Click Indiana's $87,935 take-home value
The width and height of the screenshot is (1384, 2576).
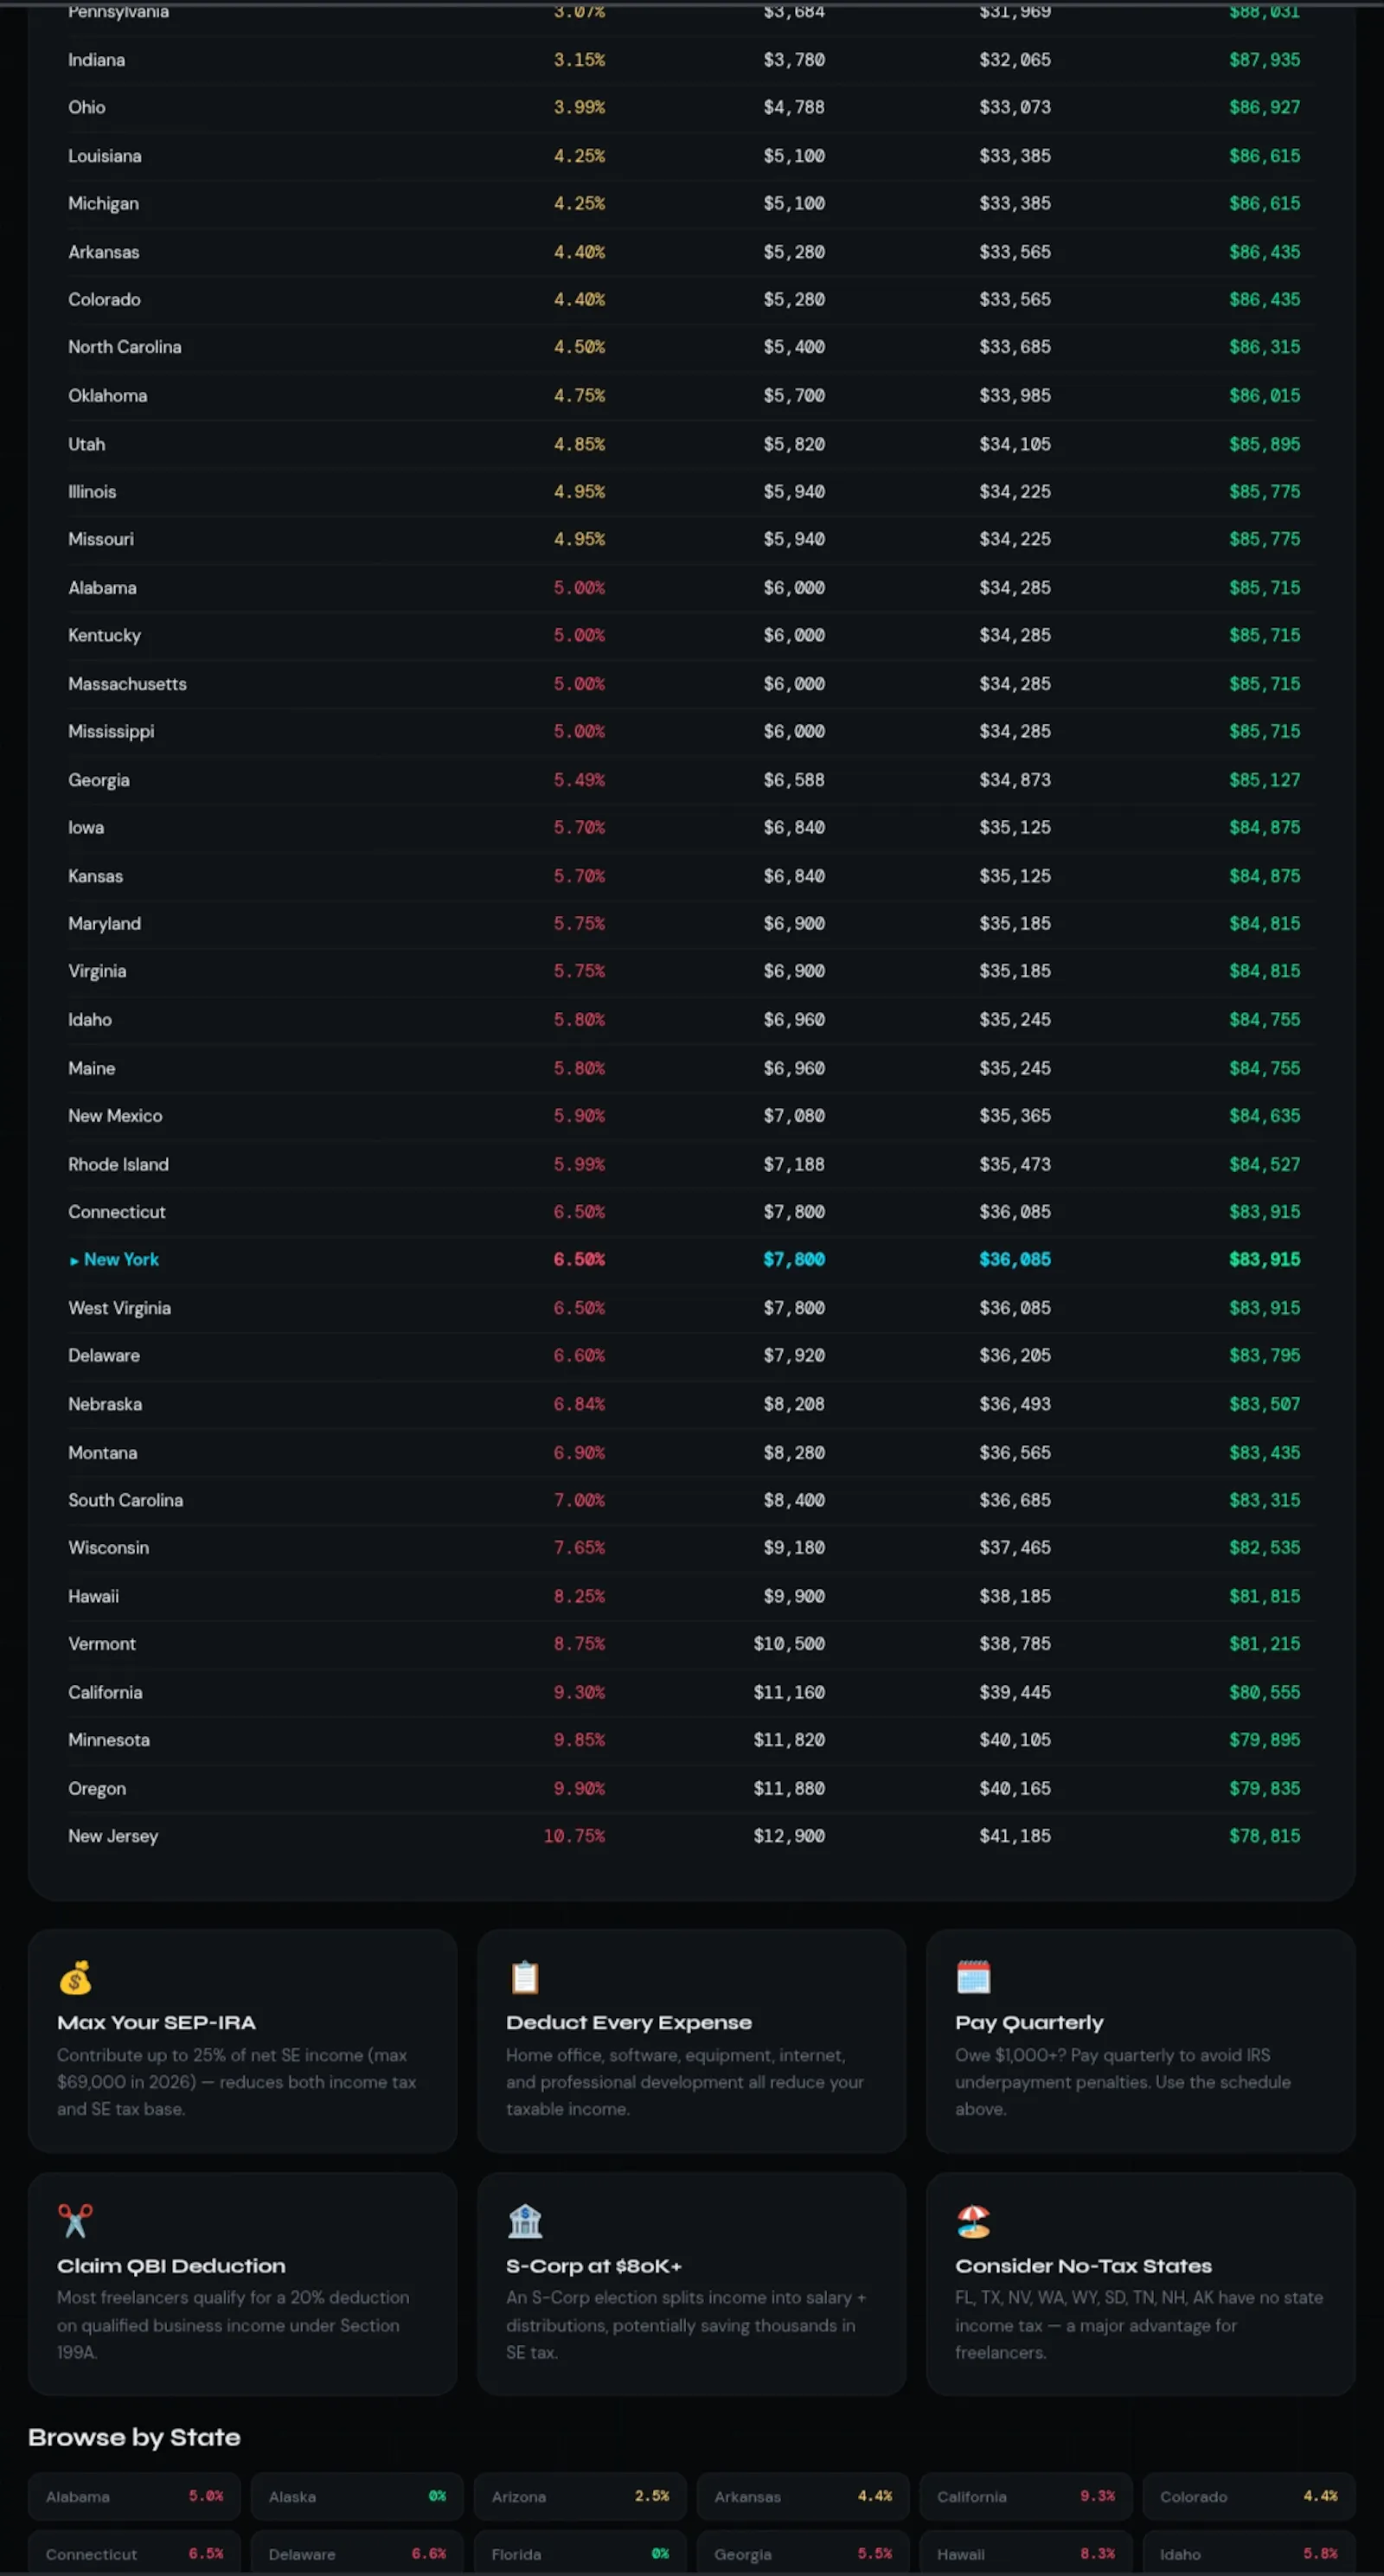pos(1265,60)
